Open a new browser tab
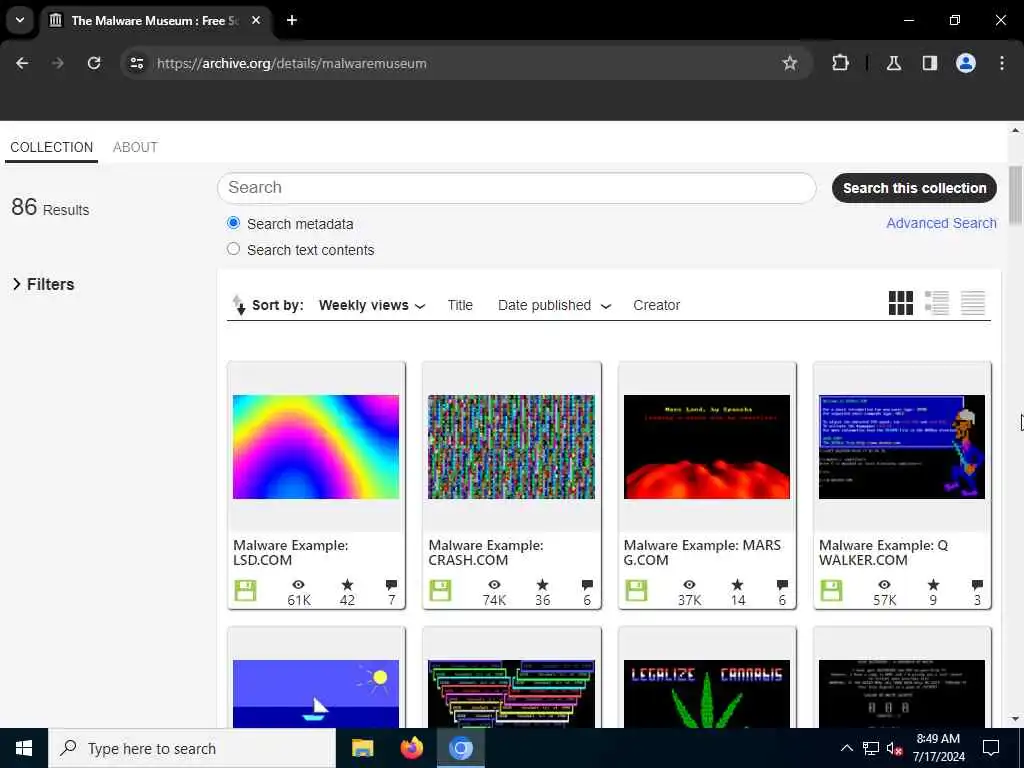The width and height of the screenshot is (1024, 768). click(292, 20)
